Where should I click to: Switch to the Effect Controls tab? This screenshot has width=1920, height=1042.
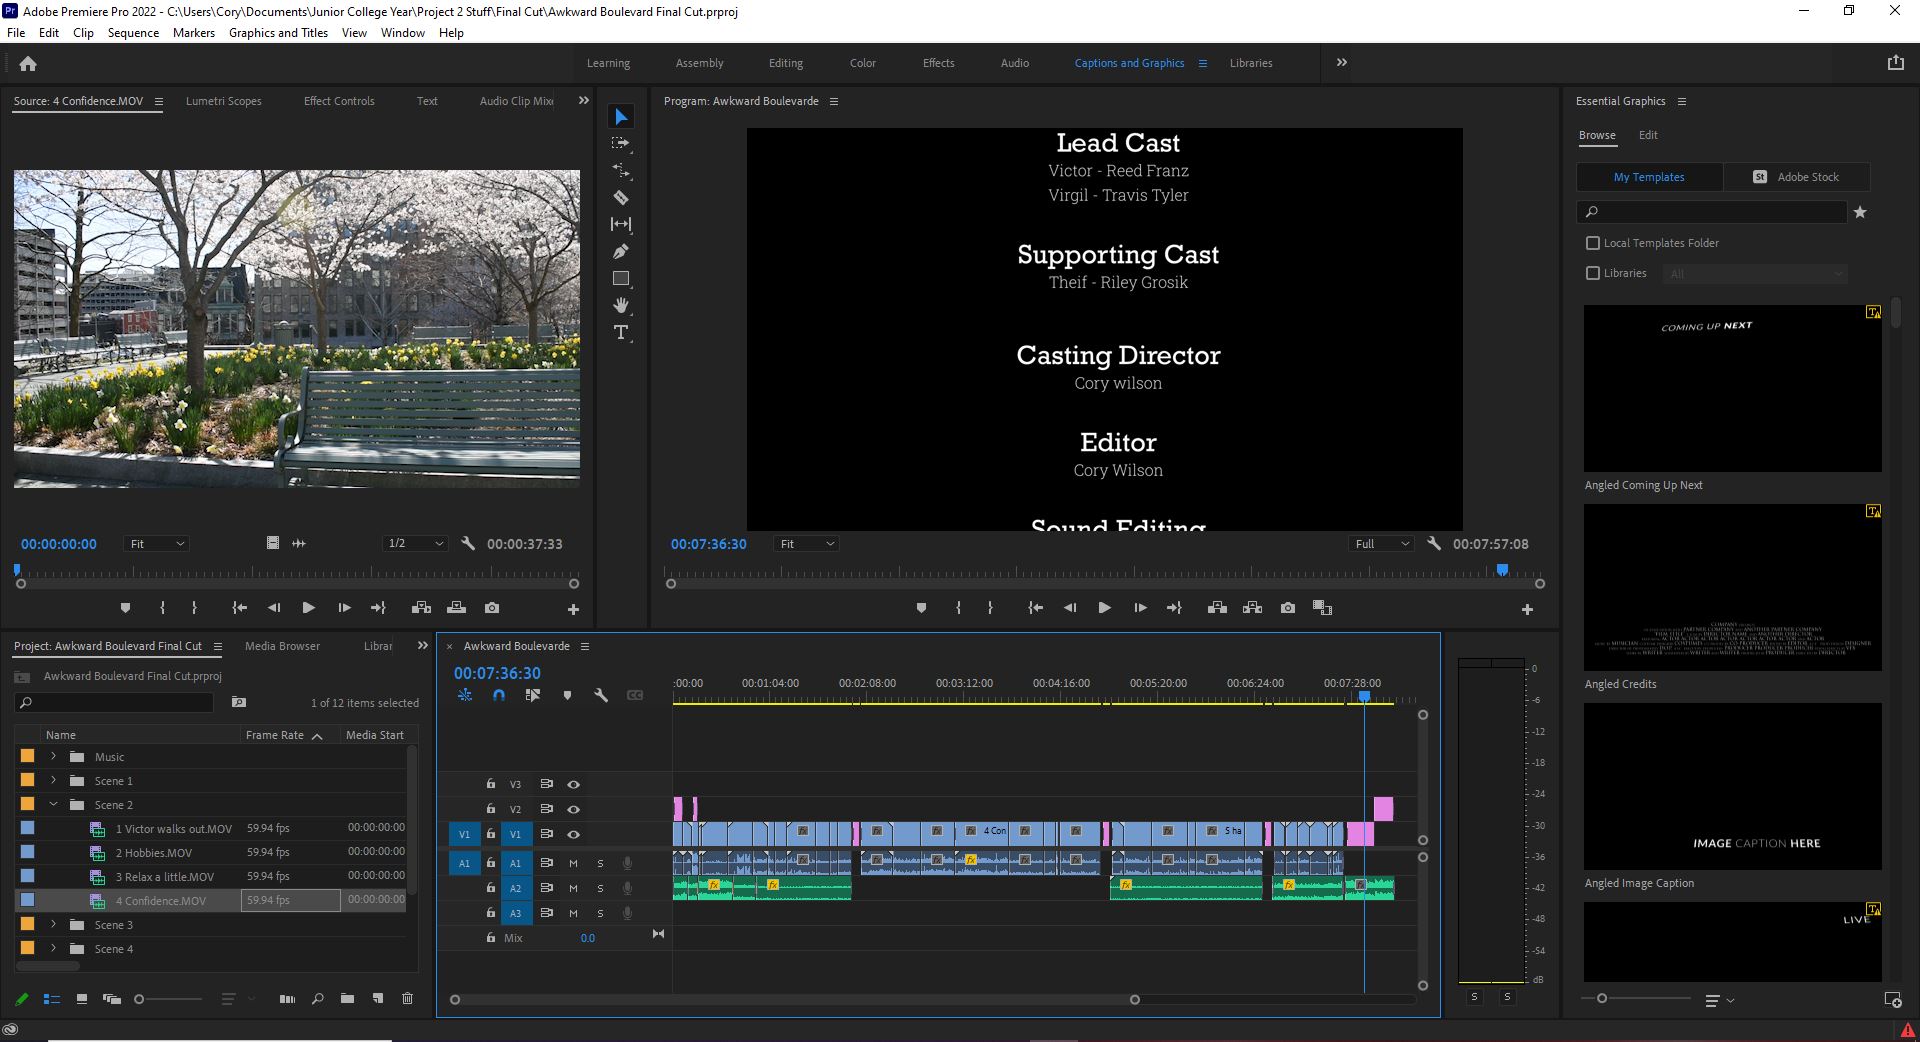(339, 101)
